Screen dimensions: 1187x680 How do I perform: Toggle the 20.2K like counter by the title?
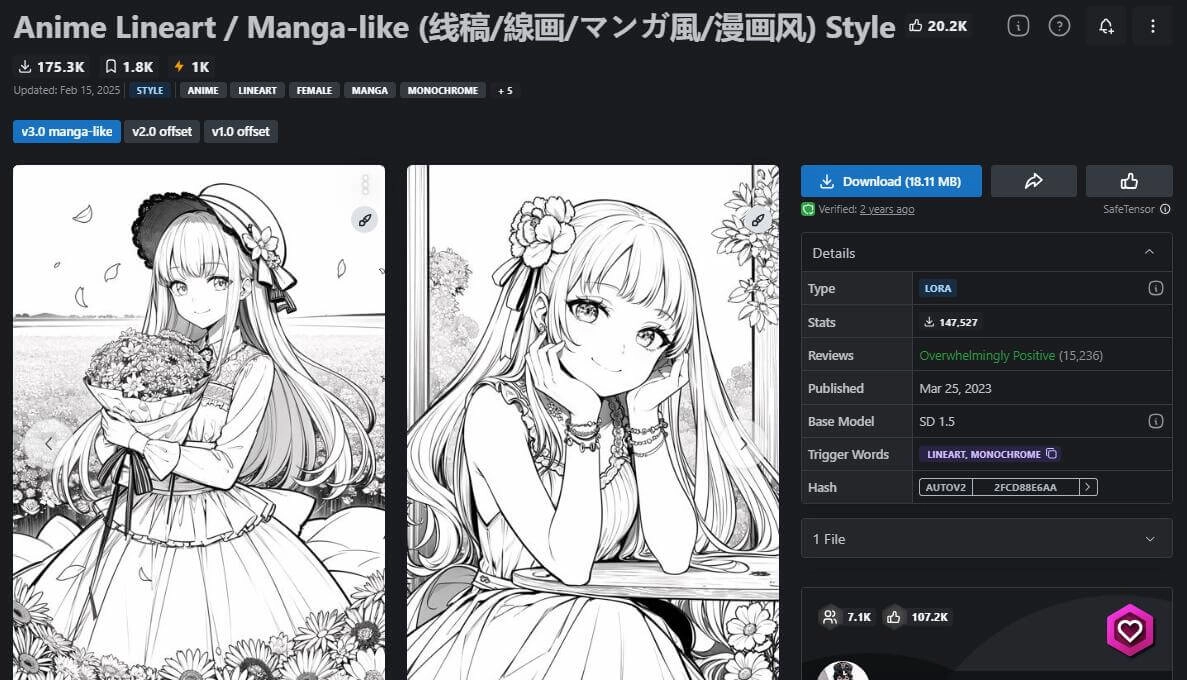pyautogui.click(x=937, y=26)
